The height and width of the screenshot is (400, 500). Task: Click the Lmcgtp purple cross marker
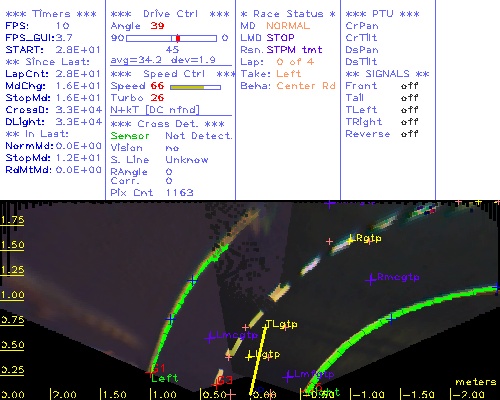pos(210,338)
